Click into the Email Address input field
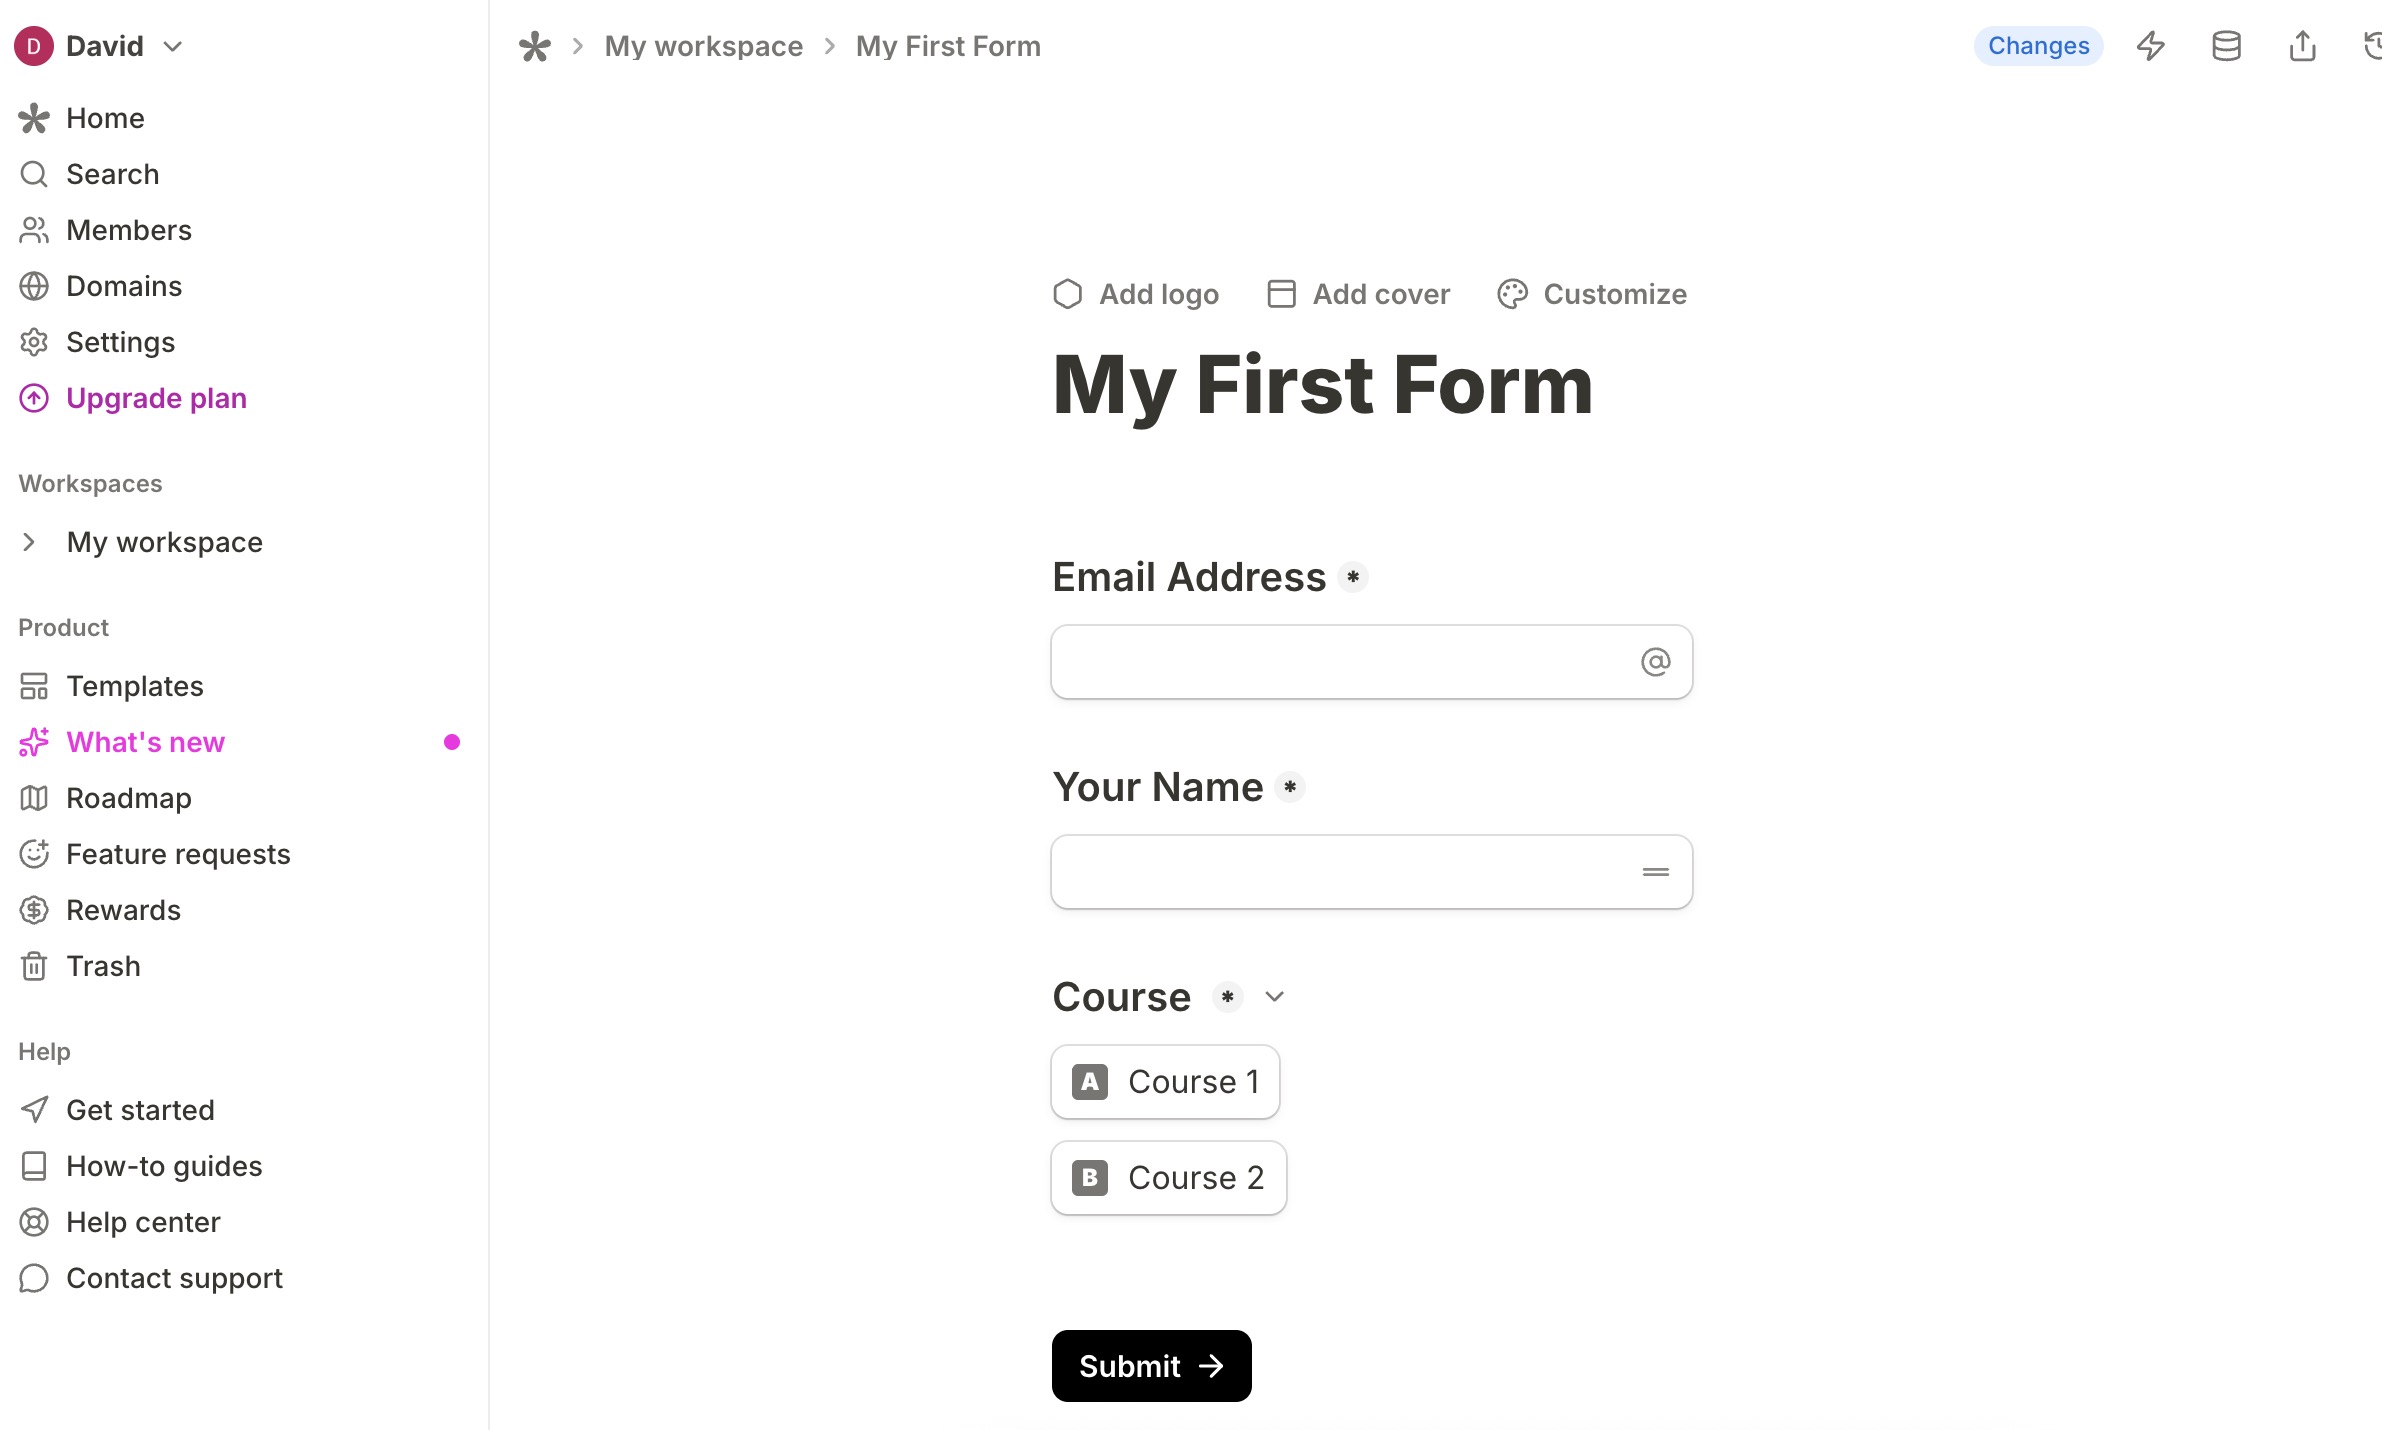Viewport: 2382px width, 1430px height. 1340,662
